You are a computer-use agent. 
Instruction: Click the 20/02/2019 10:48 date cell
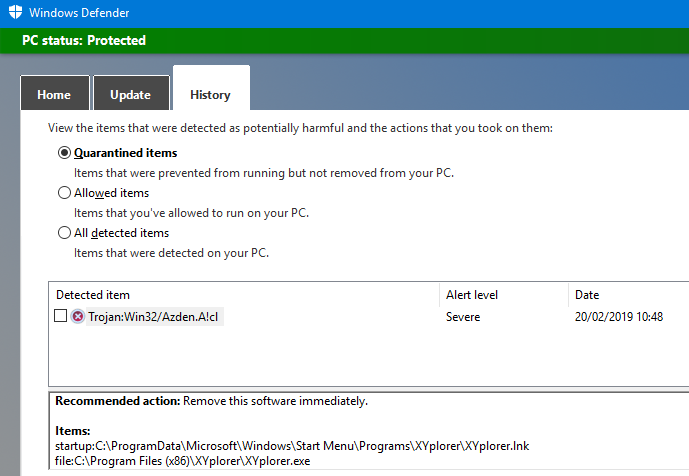click(x=617, y=317)
